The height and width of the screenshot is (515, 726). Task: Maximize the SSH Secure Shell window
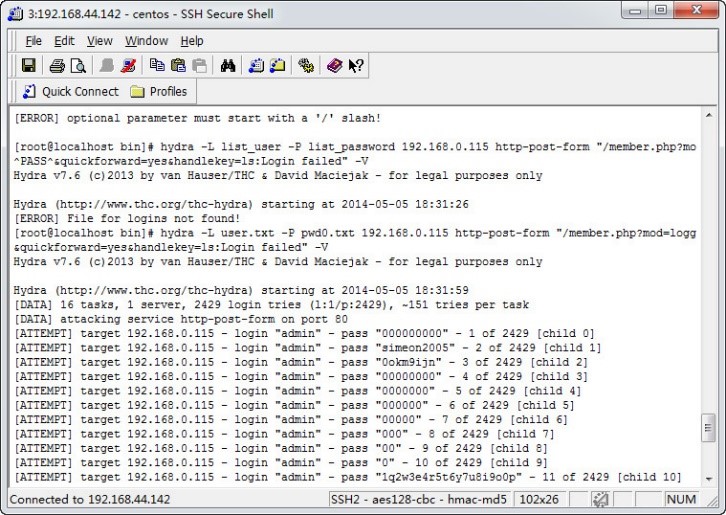tap(661, 10)
